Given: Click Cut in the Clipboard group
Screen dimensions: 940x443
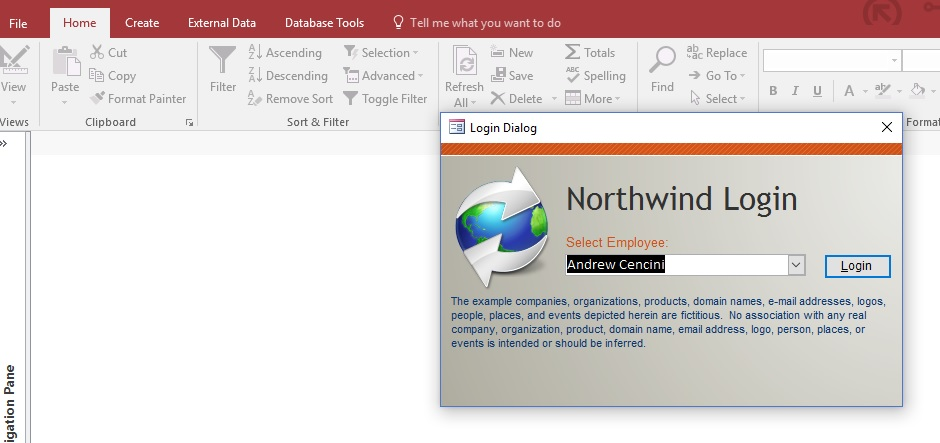Looking at the screenshot, I should [x=109, y=53].
